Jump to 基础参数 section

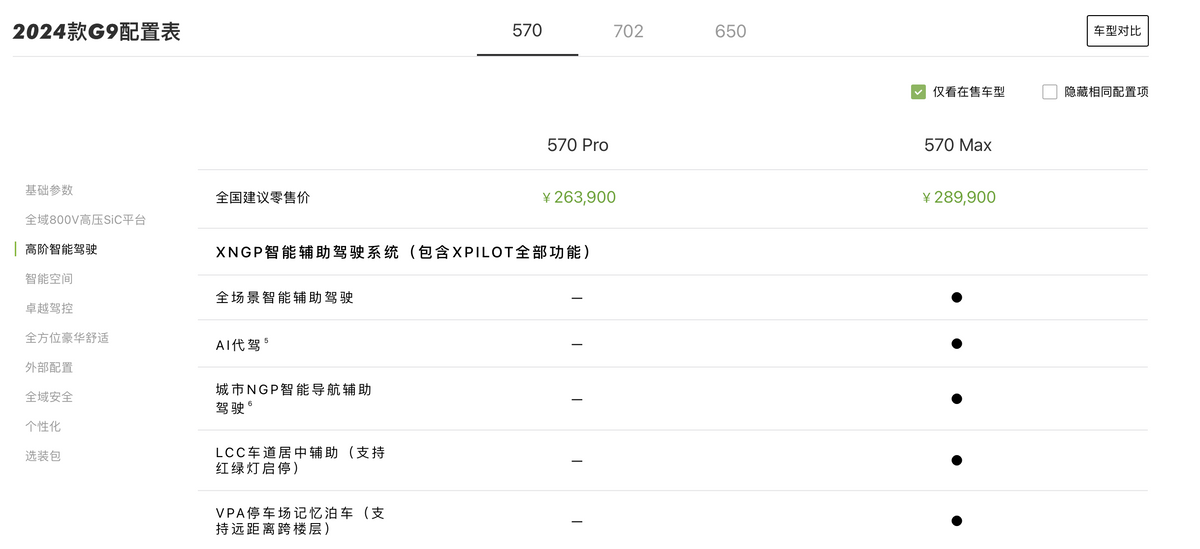coord(49,190)
